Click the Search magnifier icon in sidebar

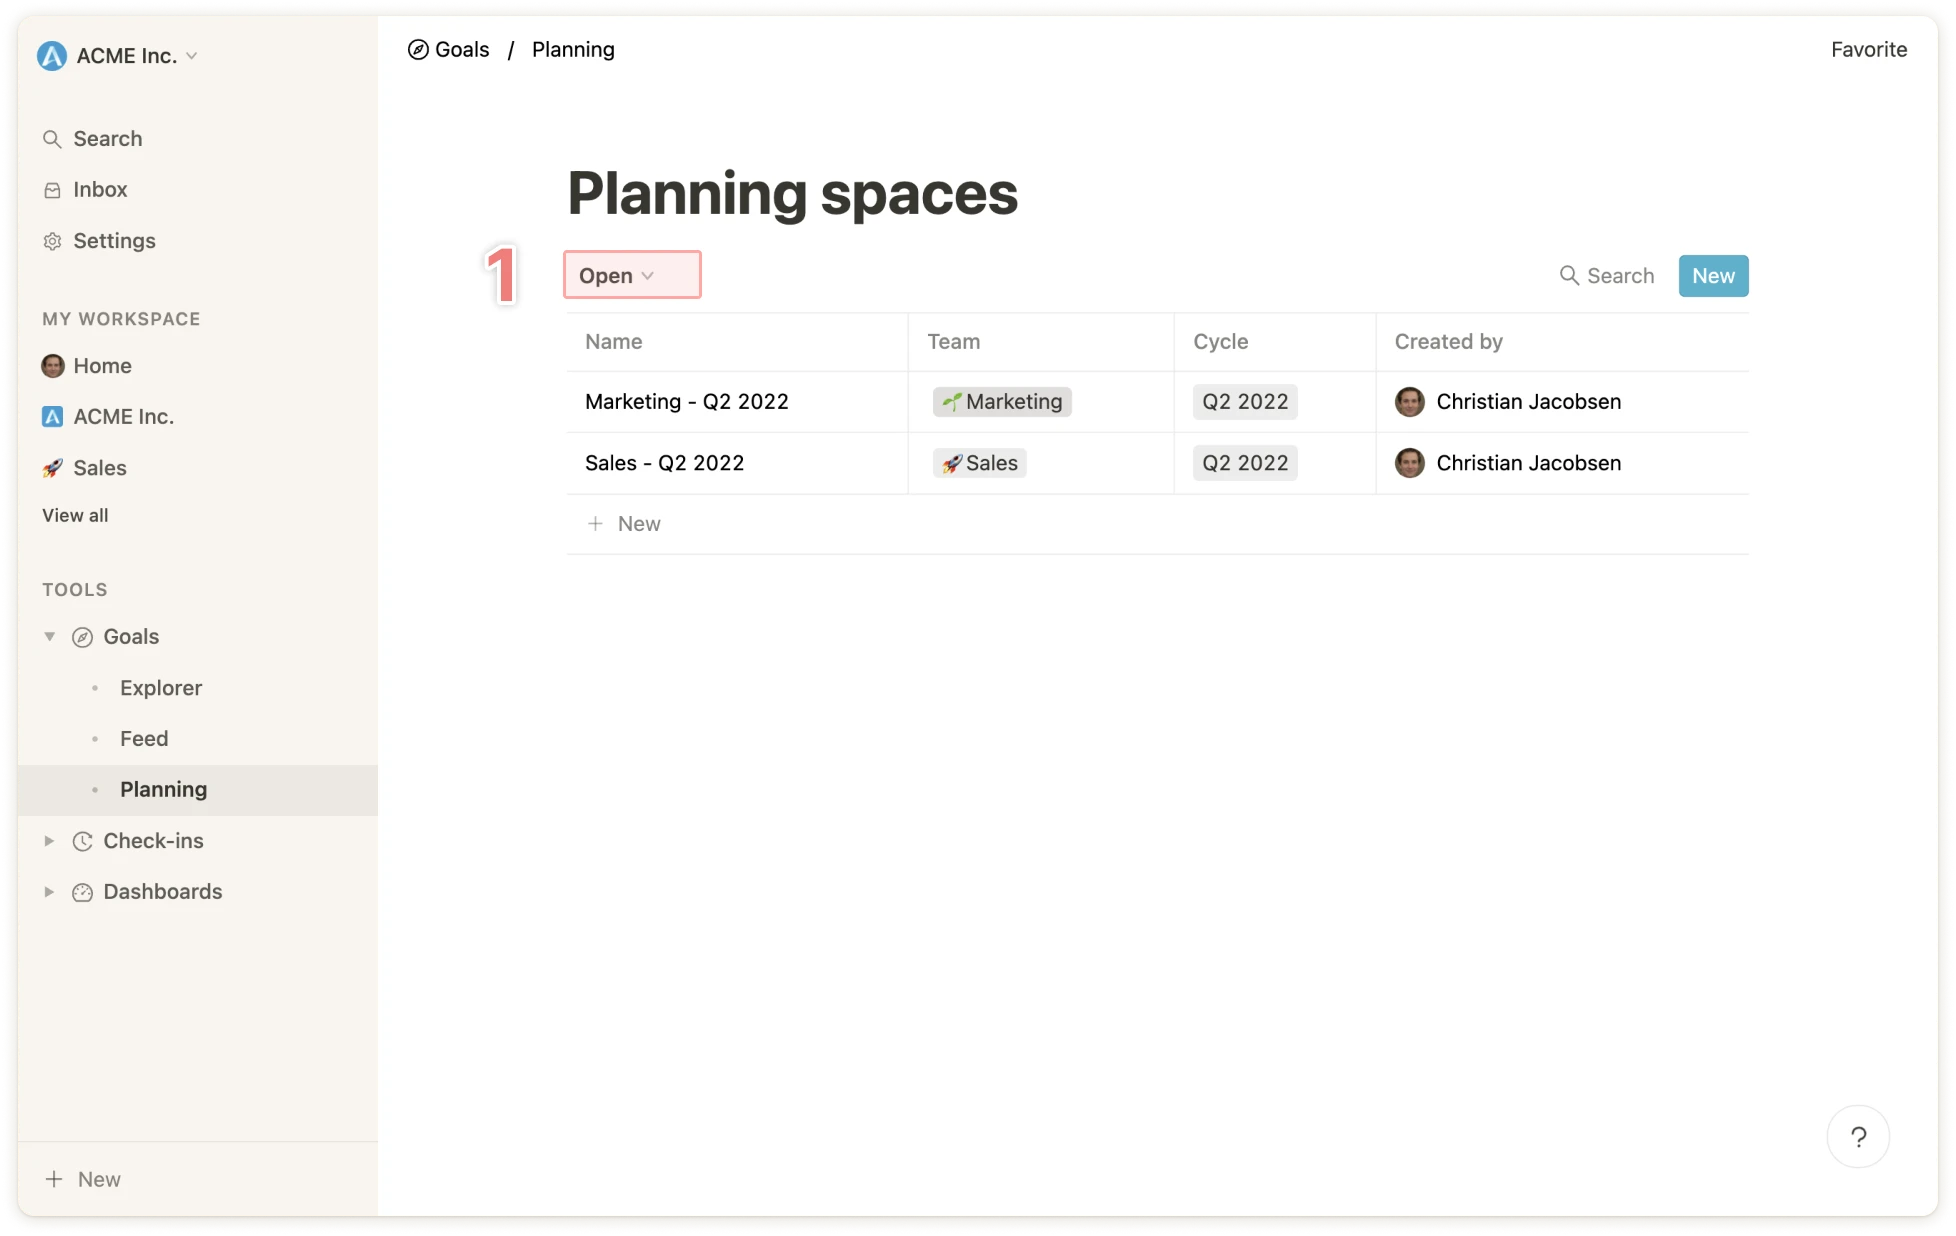pos(52,139)
